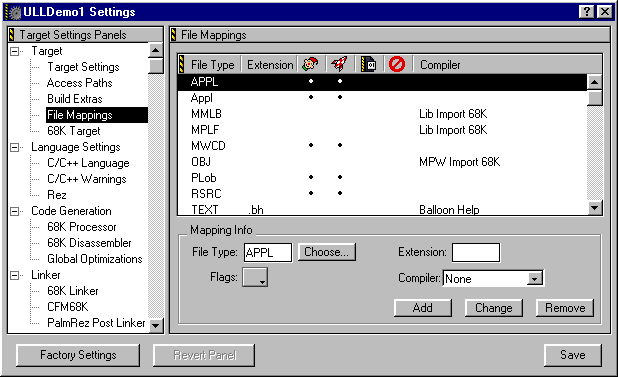Collapse the Code Generation tree group
The height and width of the screenshot is (377, 618).
click(x=15, y=211)
